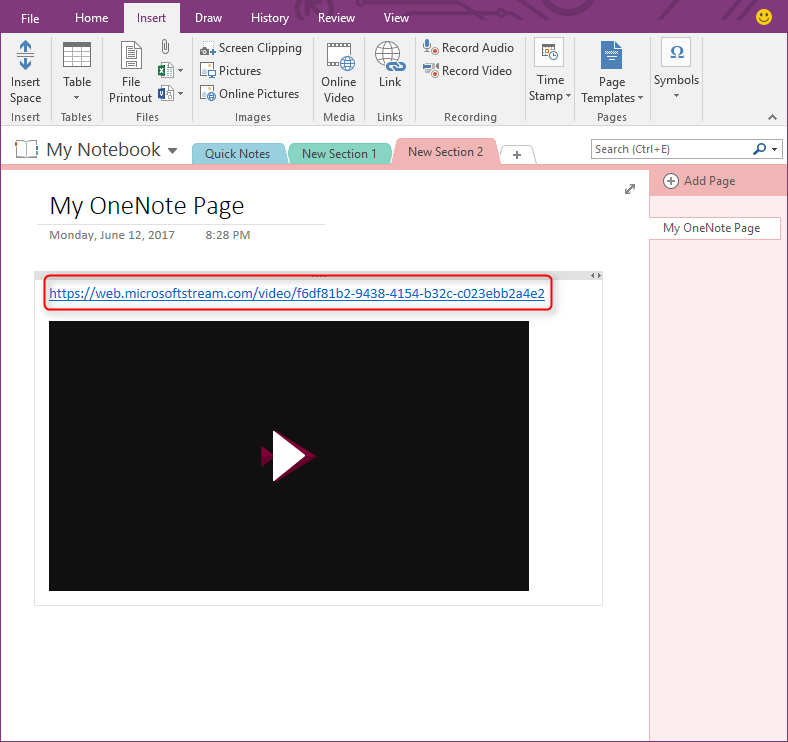The width and height of the screenshot is (788, 742).
Task: Click the Visio Diagram icon
Action: pyautogui.click(x=166, y=93)
